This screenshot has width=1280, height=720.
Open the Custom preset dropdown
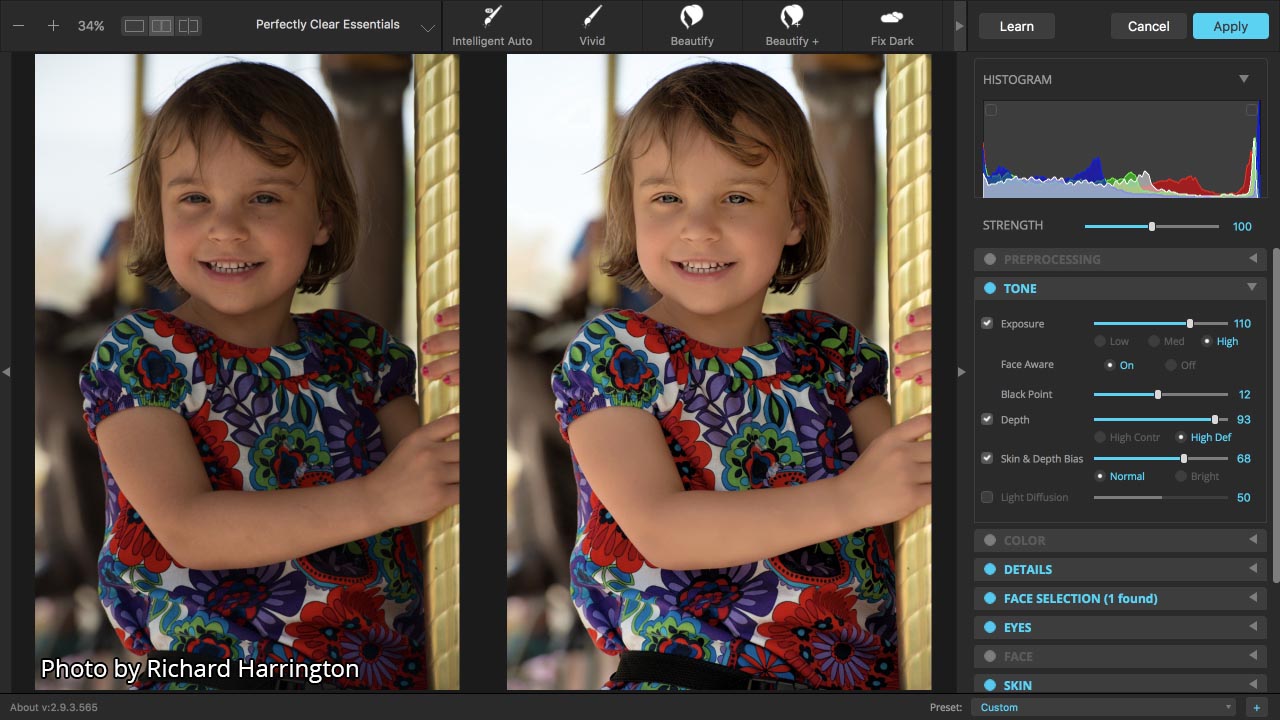point(1104,707)
